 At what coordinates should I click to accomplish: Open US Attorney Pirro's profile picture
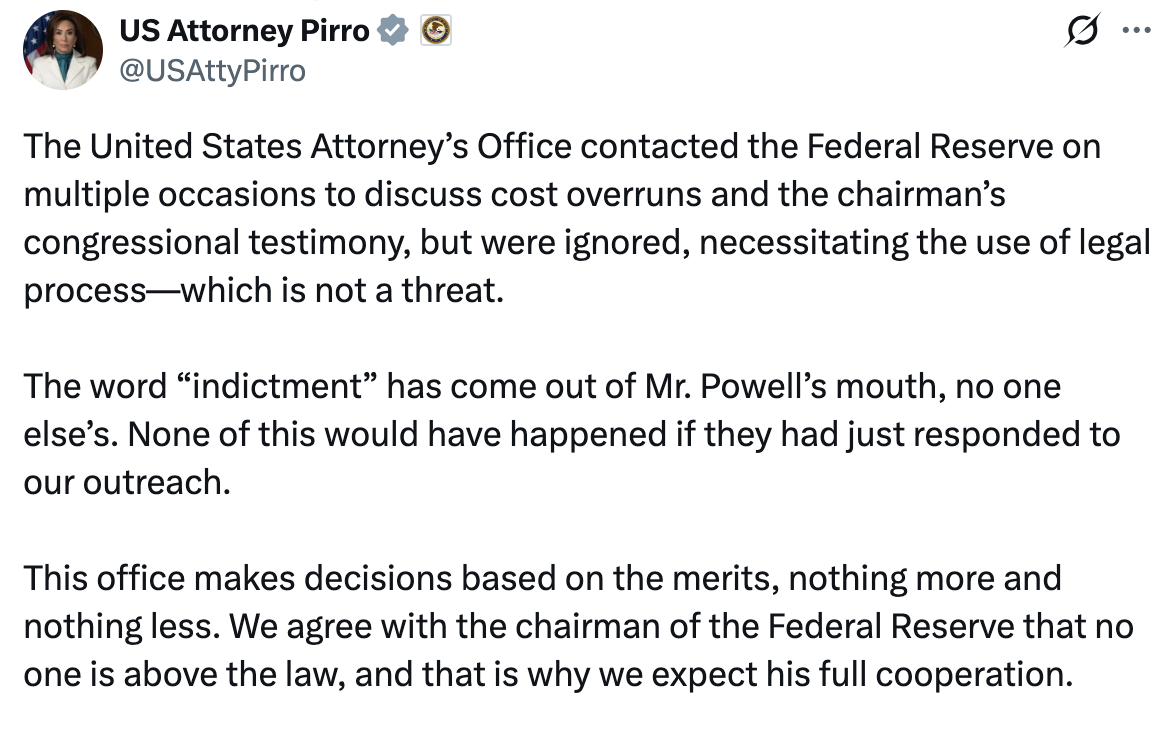pyautogui.click(x=62, y=50)
